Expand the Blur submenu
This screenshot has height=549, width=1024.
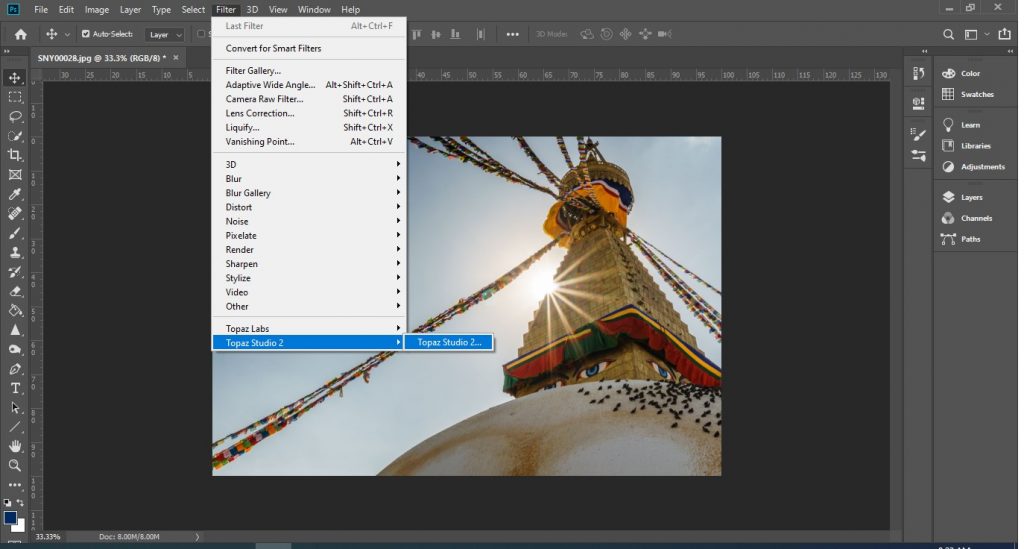[x=309, y=178]
